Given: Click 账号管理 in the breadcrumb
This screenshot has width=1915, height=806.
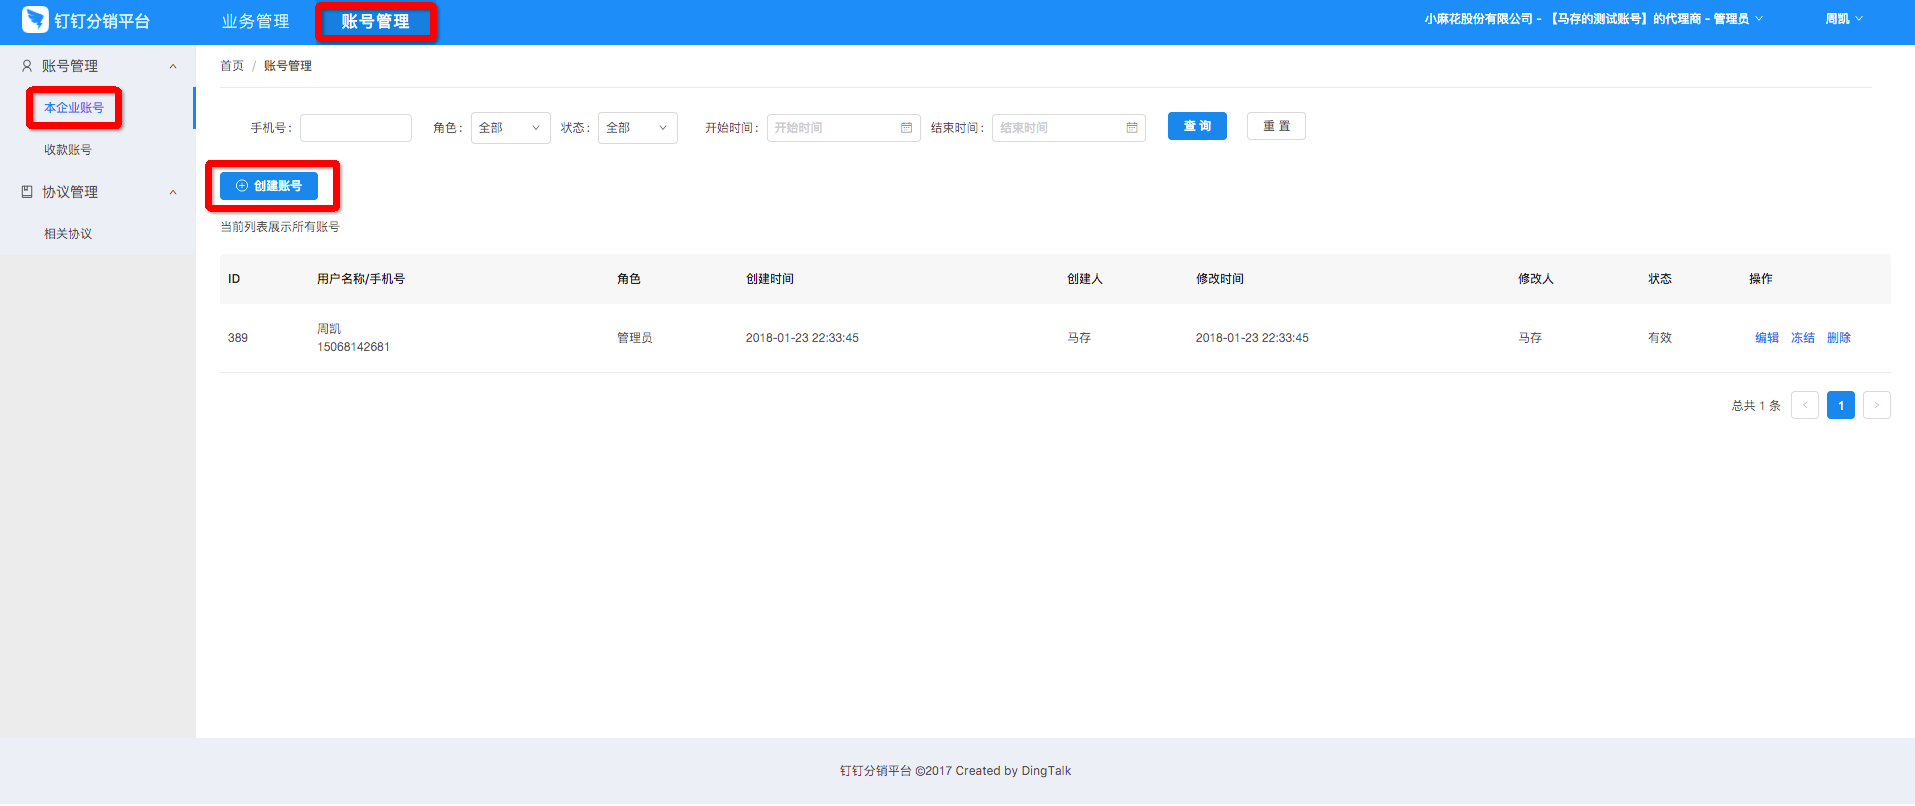Looking at the screenshot, I should tap(288, 66).
